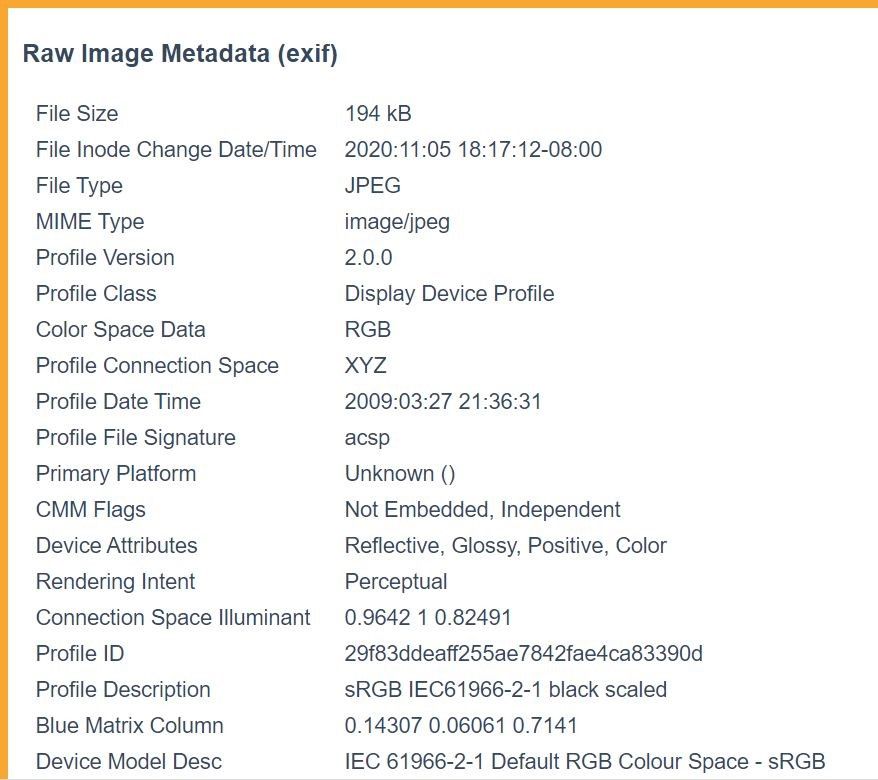Select the Connection Space Illuminant label
This screenshot has width=878, height=780.
[173, 618]
